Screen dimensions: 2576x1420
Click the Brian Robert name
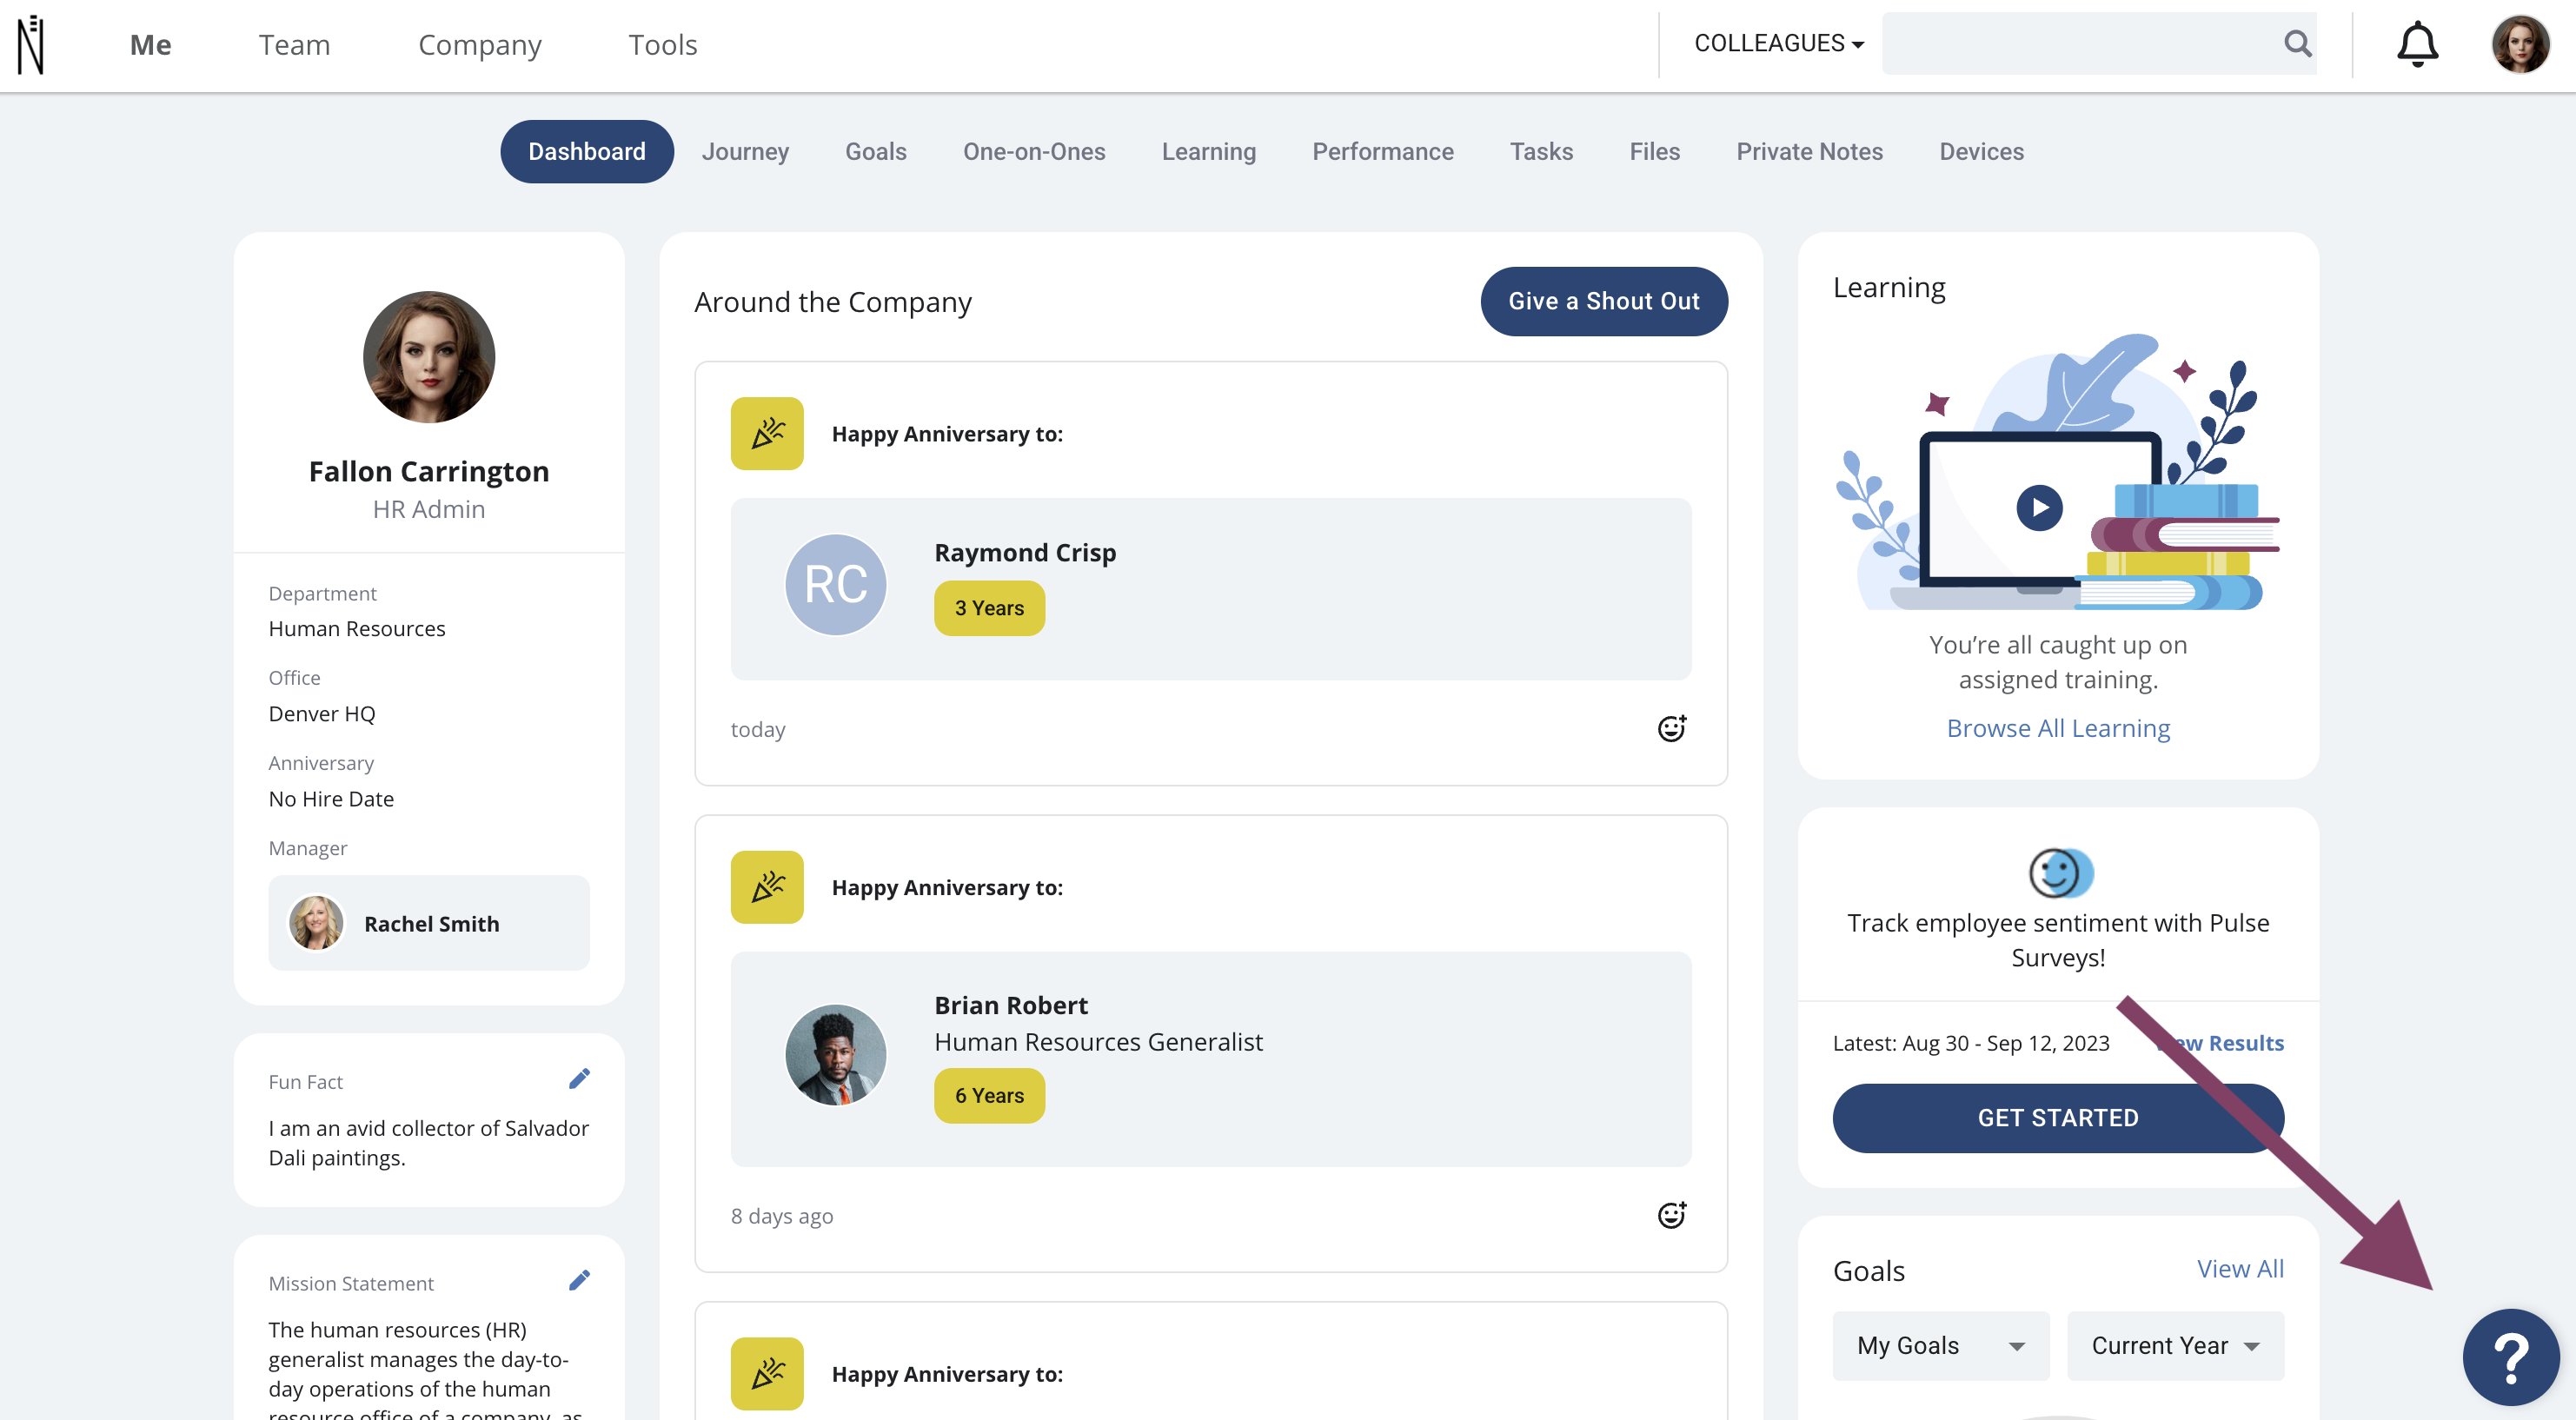pyautogui.click(x=1011, y=1005)
